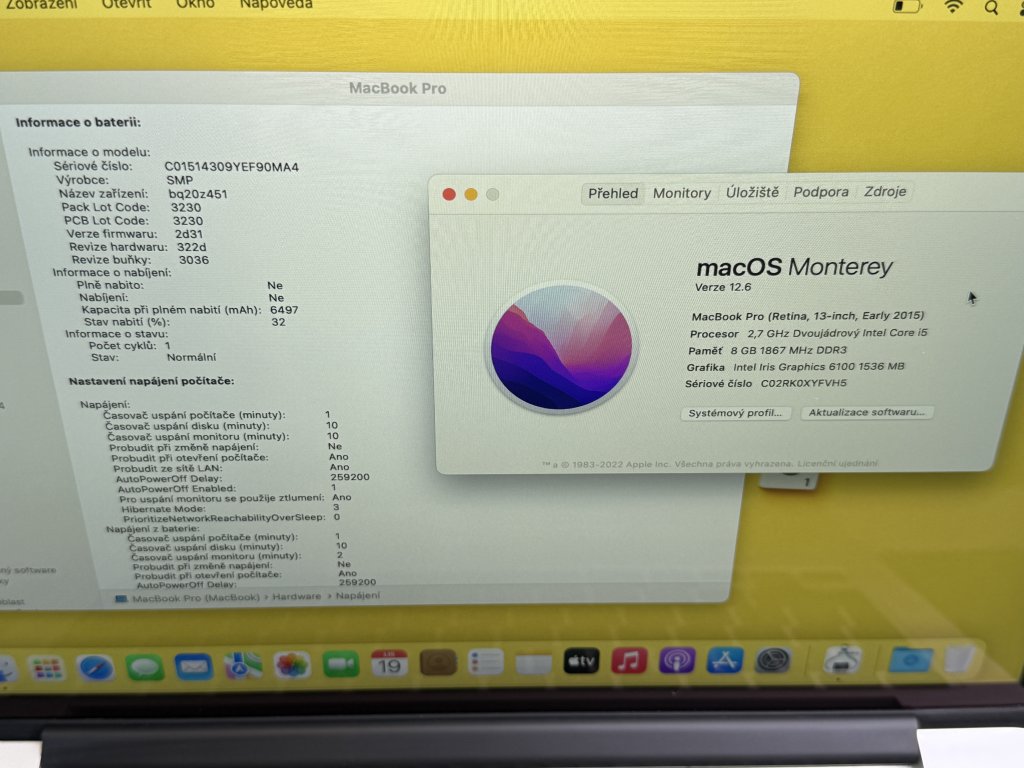Viewport: 1024px width, 768px height.
Task: Switch to the Monitory tab
Action: point(682,193)
